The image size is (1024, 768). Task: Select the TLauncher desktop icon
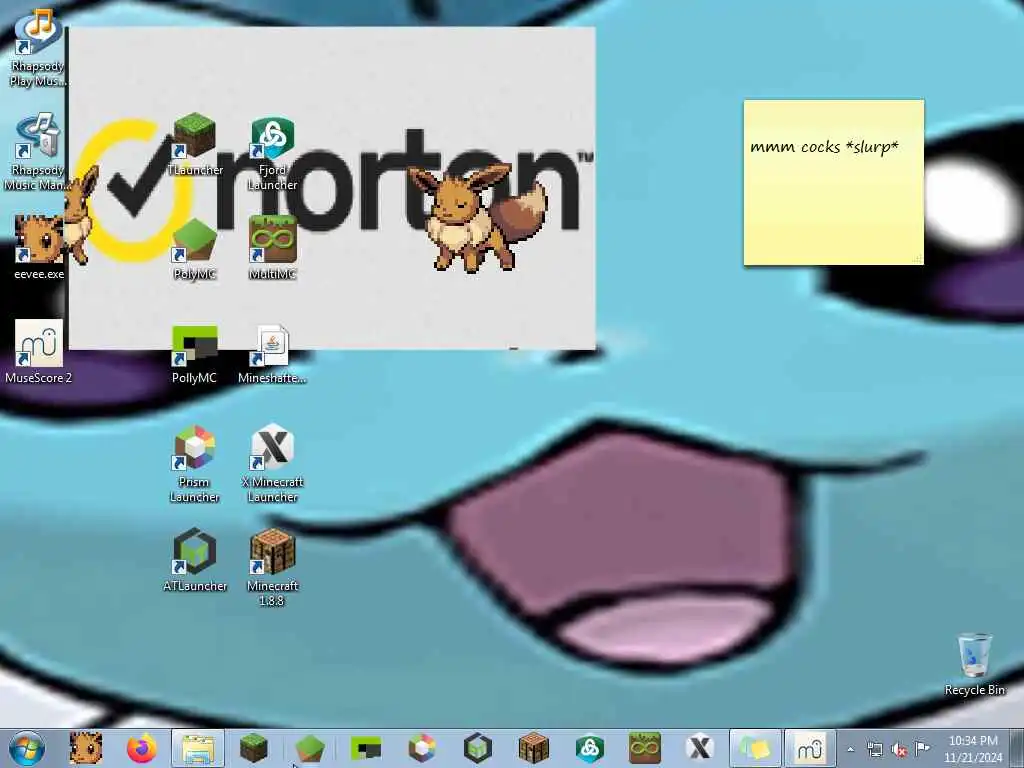[195, 144]
